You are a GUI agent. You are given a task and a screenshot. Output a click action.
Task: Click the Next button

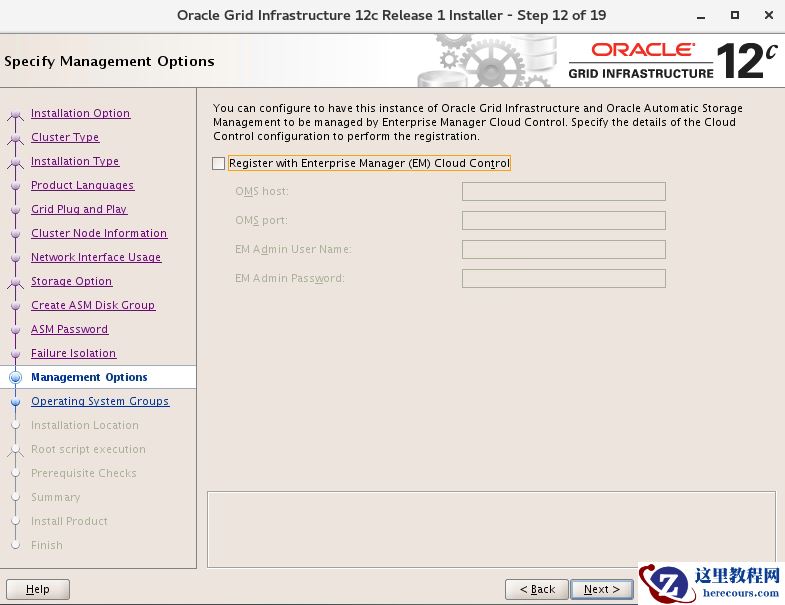(x=602, y=589)
